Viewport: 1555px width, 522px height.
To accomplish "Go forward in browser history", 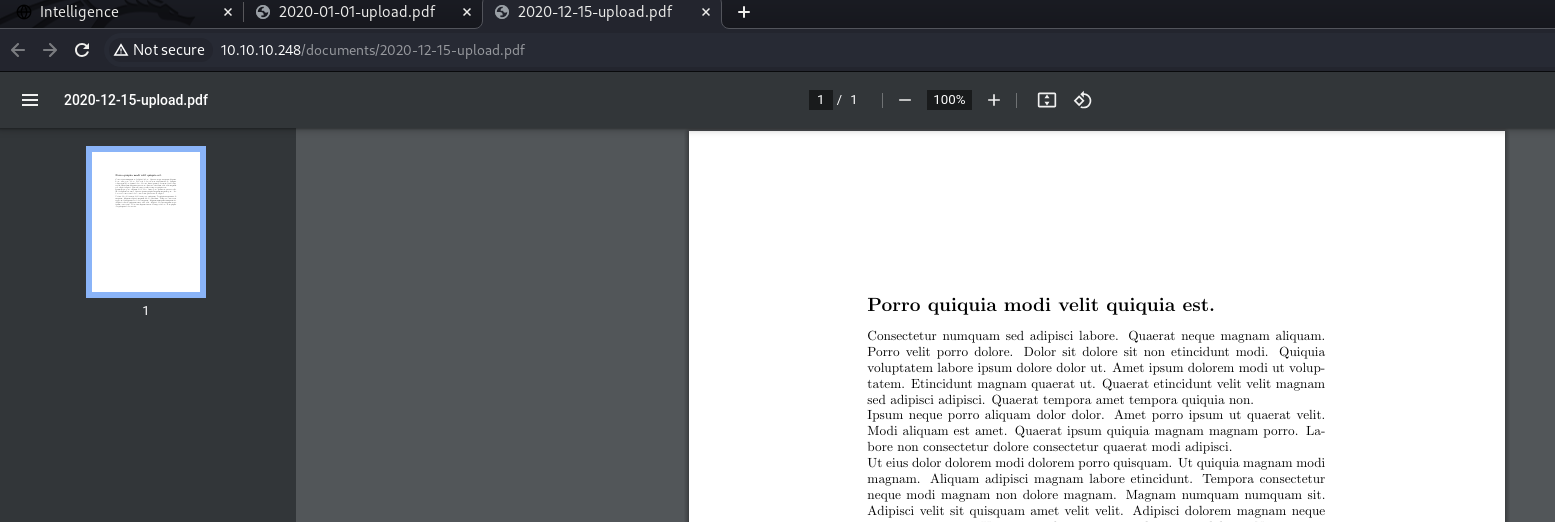I will (x=50, y=50).
